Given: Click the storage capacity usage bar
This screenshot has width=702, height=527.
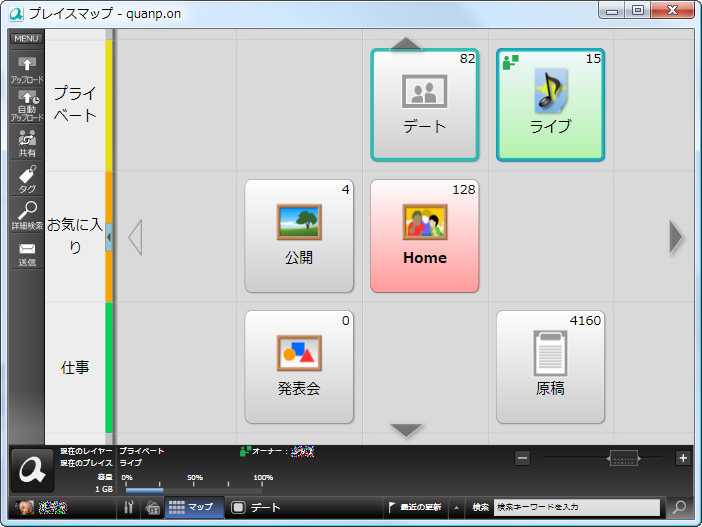Looking at the screenshot, I should [194, 491].
